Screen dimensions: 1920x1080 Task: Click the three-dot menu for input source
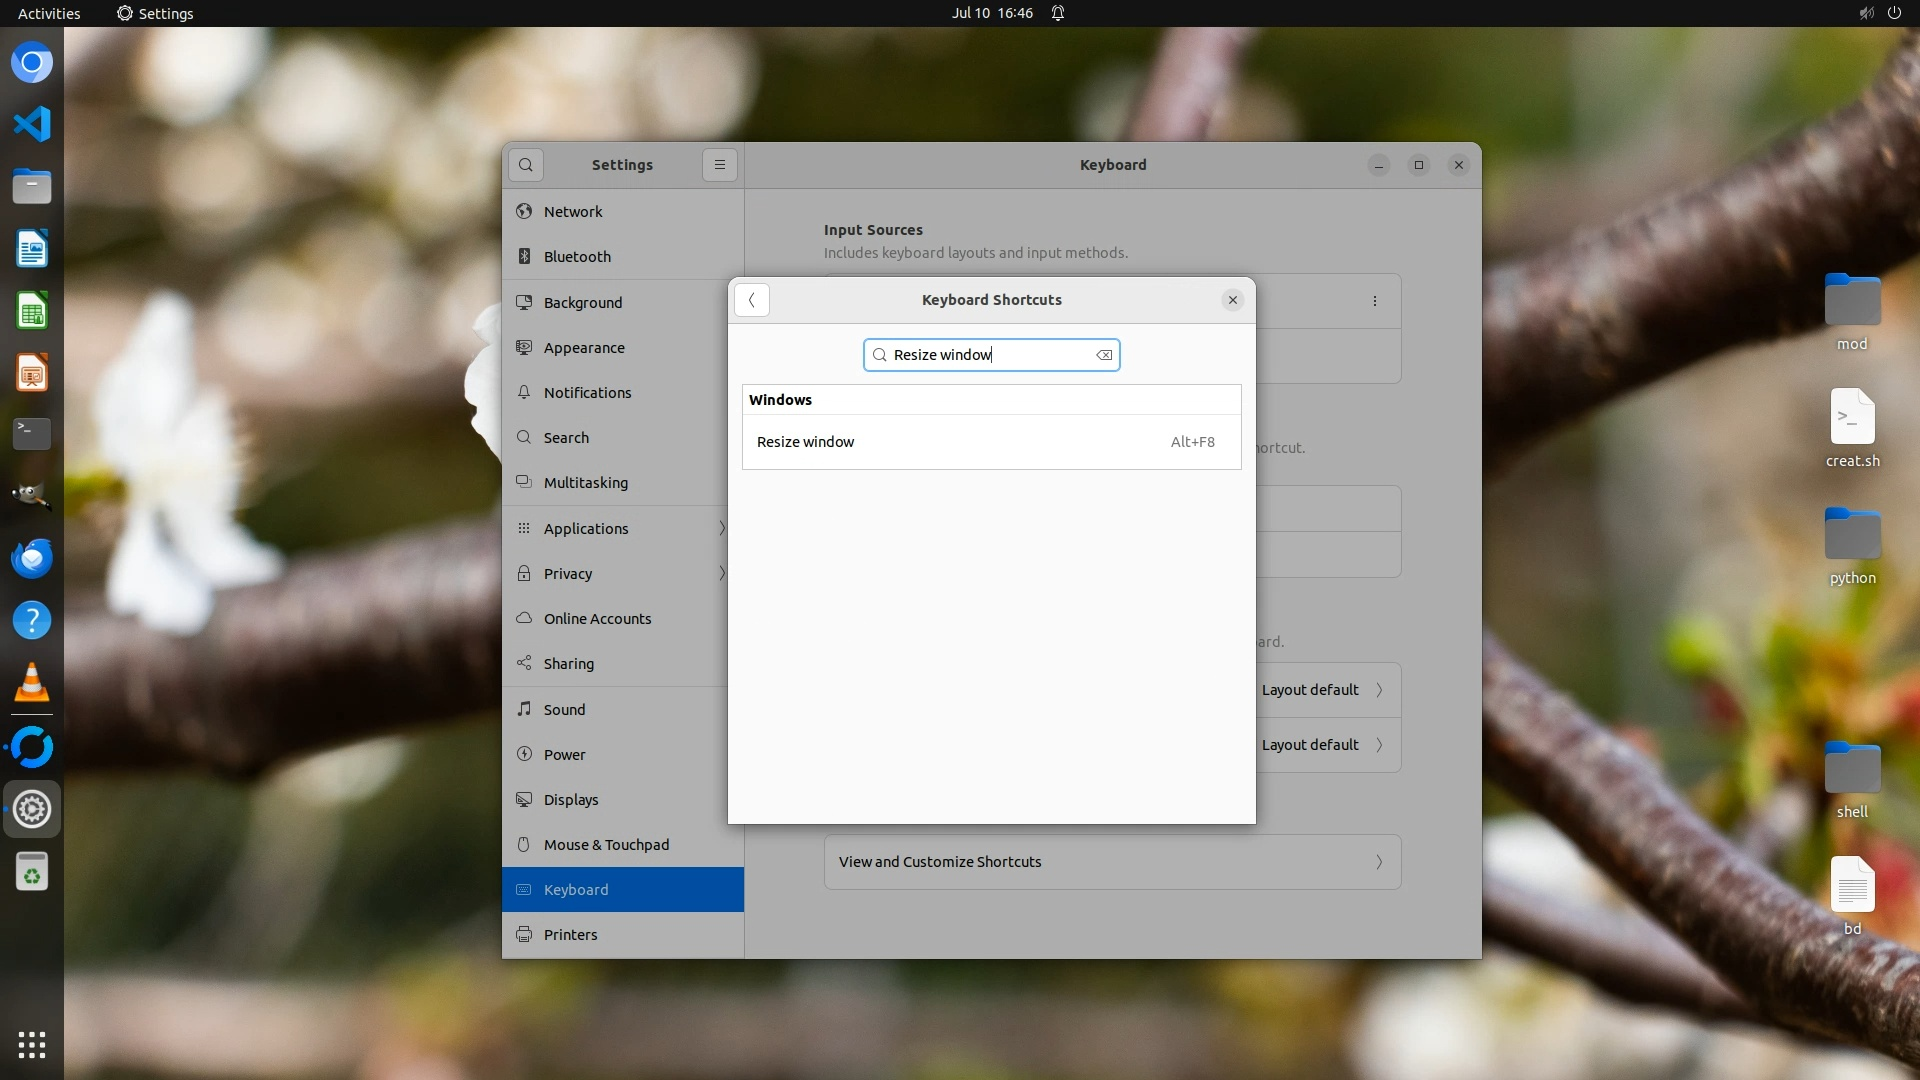tap(1374, 301)
